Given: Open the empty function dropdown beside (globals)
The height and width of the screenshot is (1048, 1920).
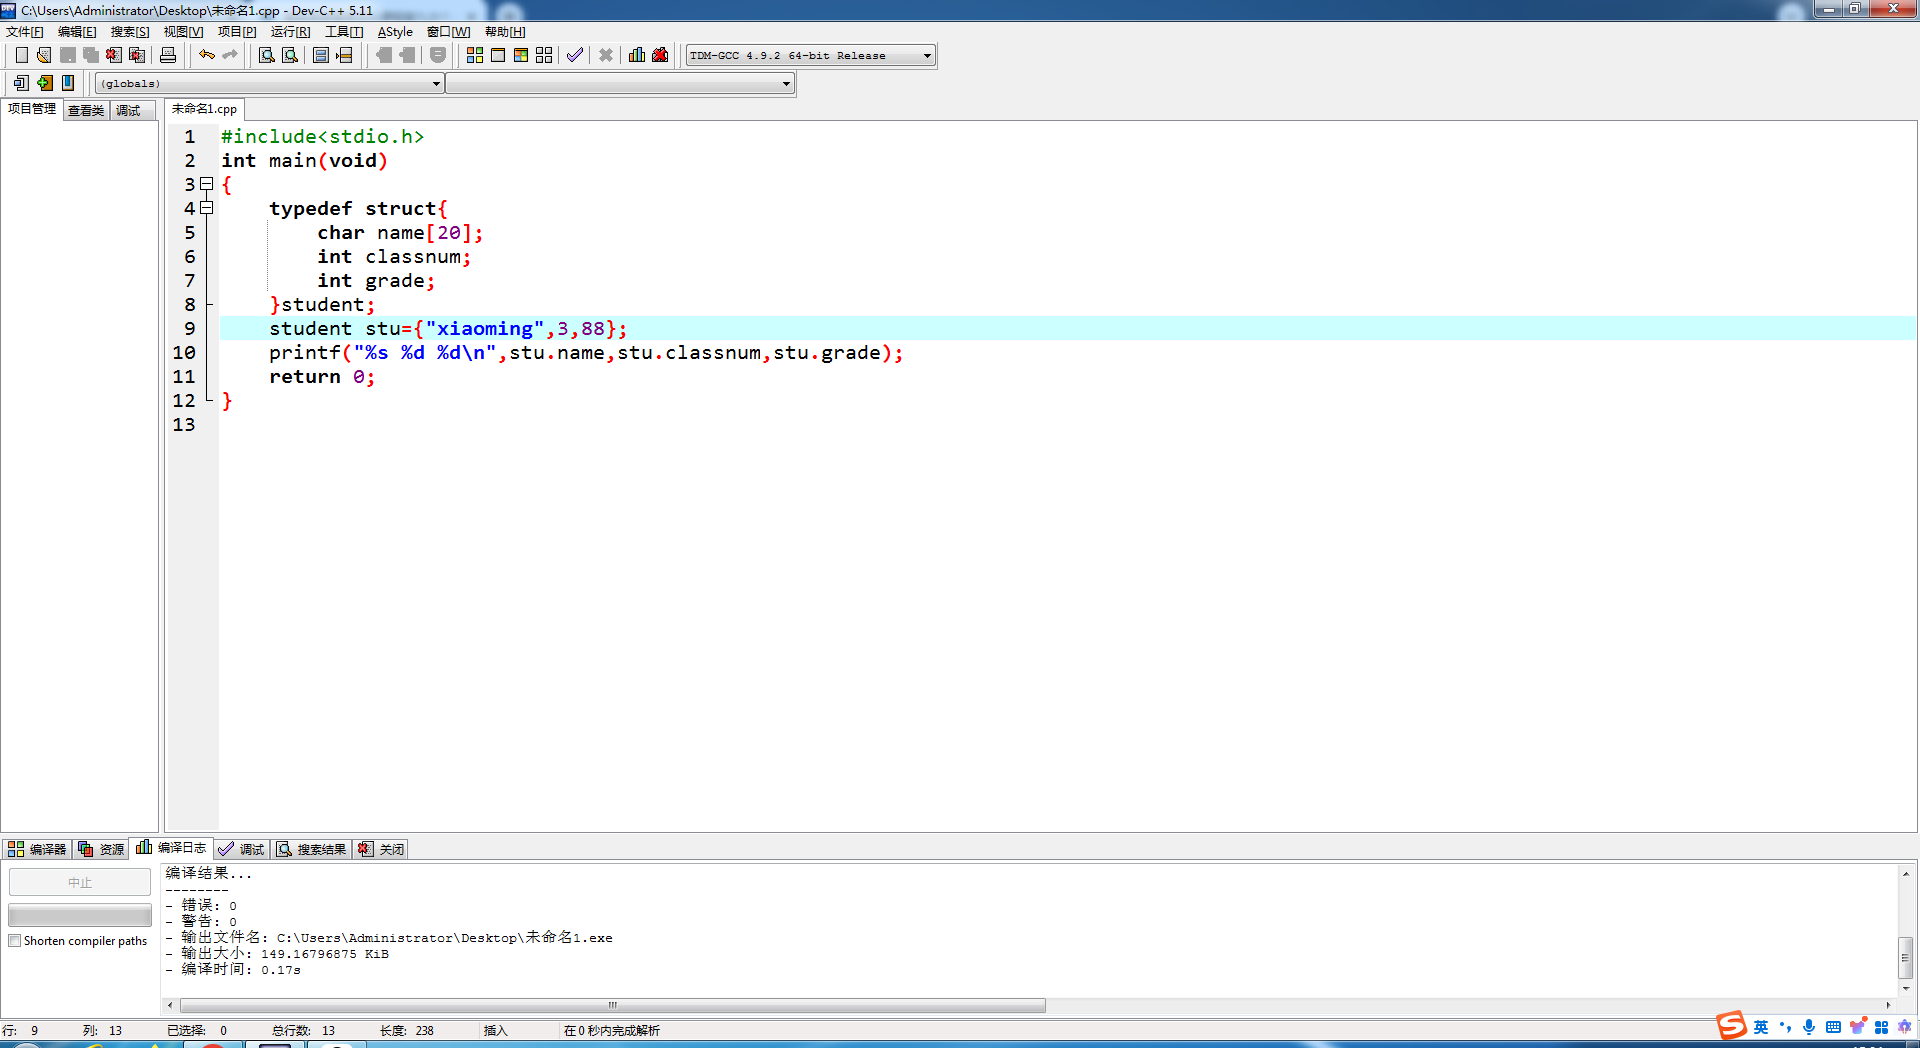Looking at the screenshot, I should 620,84.
